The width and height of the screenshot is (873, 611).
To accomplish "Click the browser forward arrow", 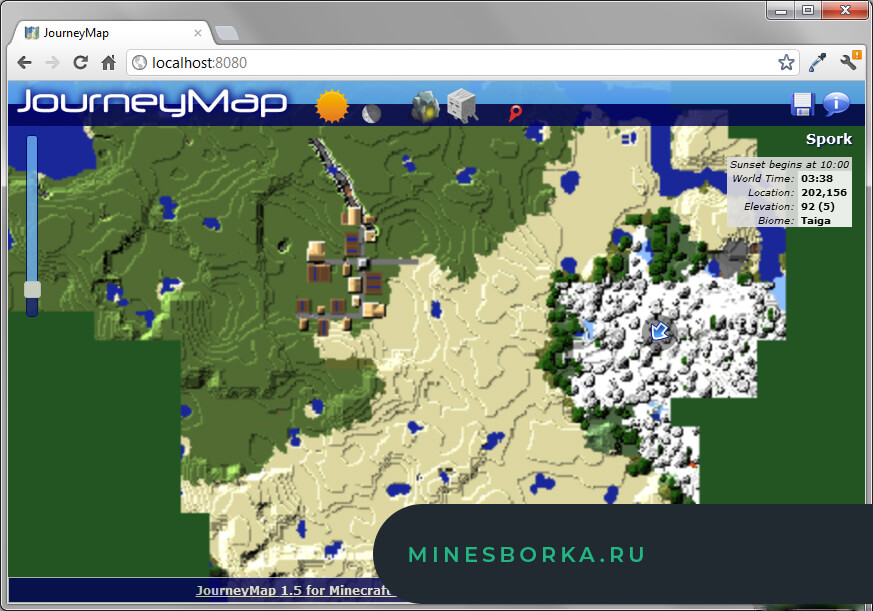I will click(x=52, y=62).
